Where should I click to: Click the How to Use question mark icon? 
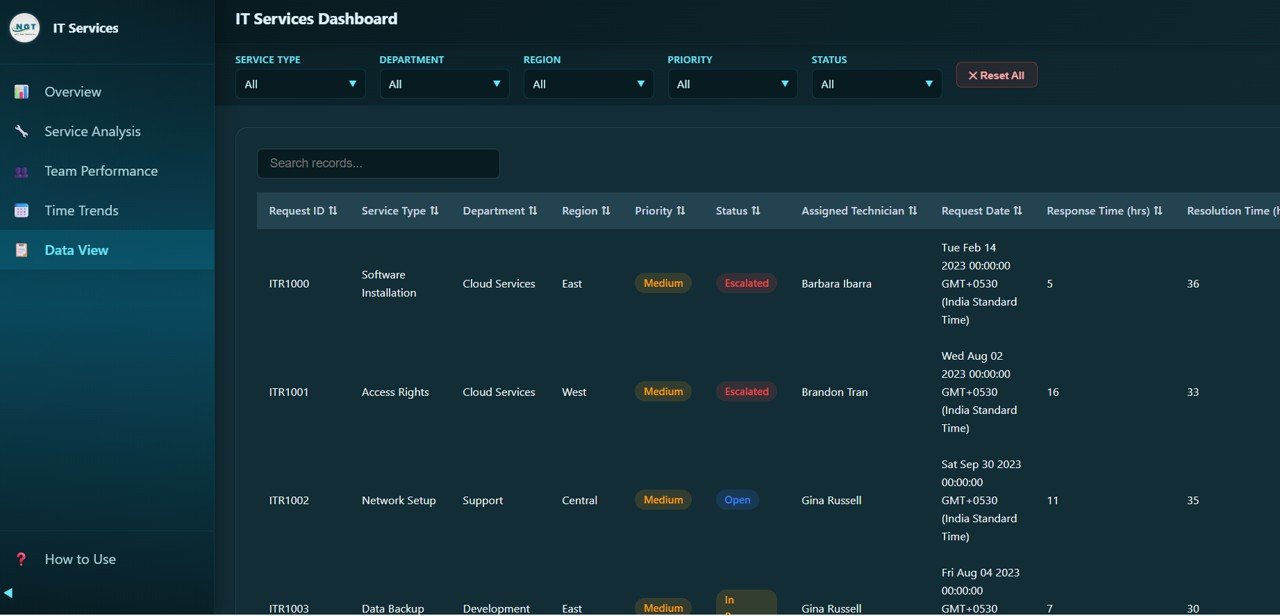pyautogui.click(x=21, y=559)
